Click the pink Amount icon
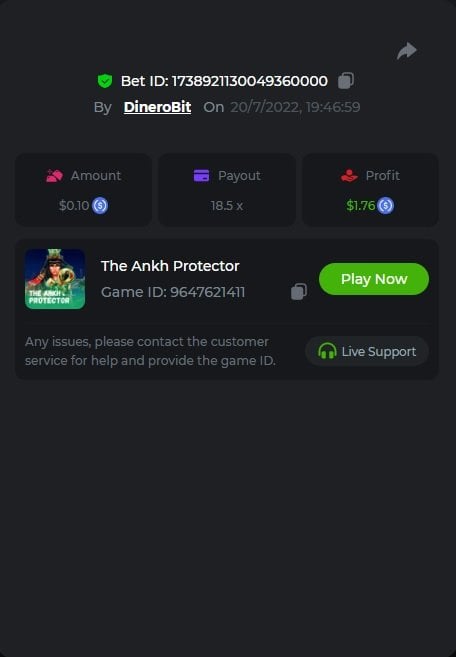456x657 pixels. [x=54, y=176]
